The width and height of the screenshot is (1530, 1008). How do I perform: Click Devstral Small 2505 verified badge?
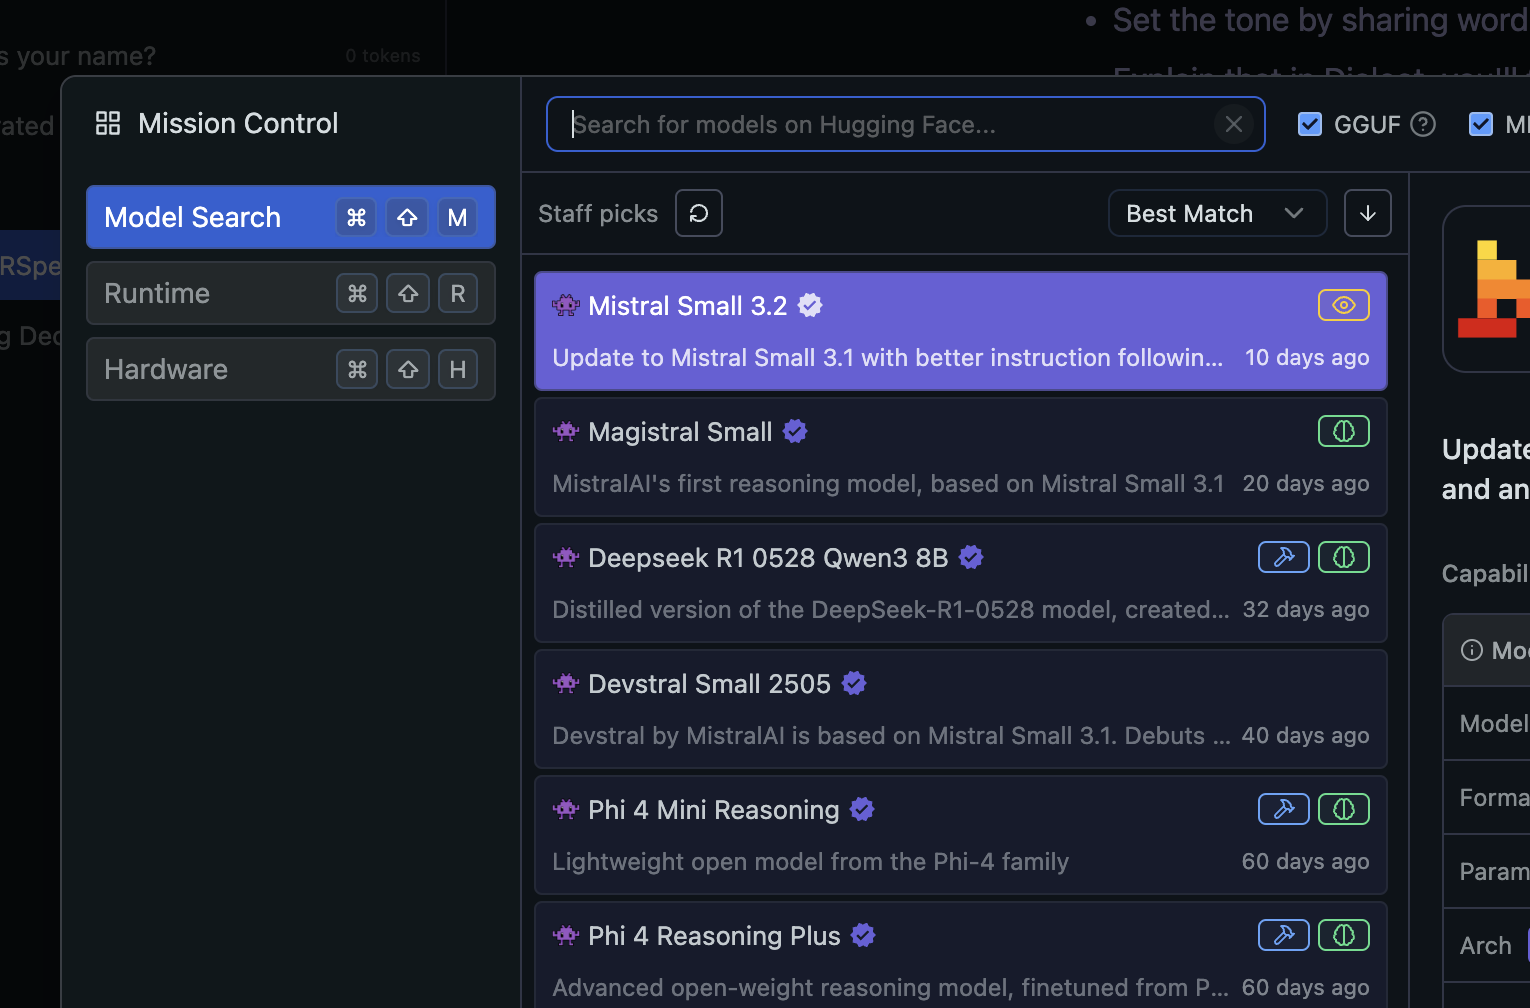tap(854, 683)
